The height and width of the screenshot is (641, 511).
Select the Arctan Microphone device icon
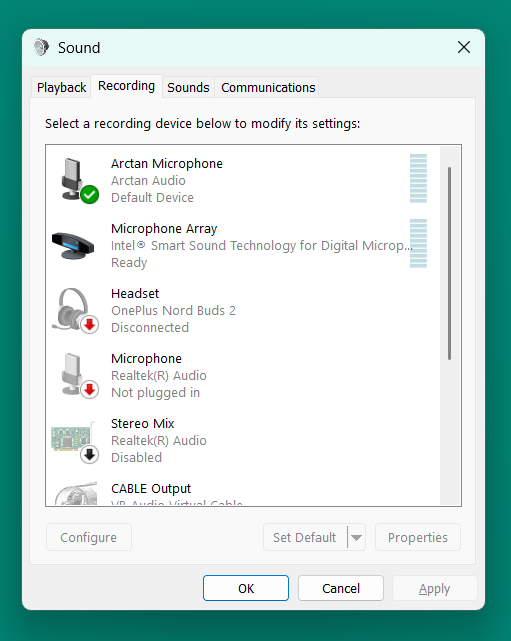point(80,180)
